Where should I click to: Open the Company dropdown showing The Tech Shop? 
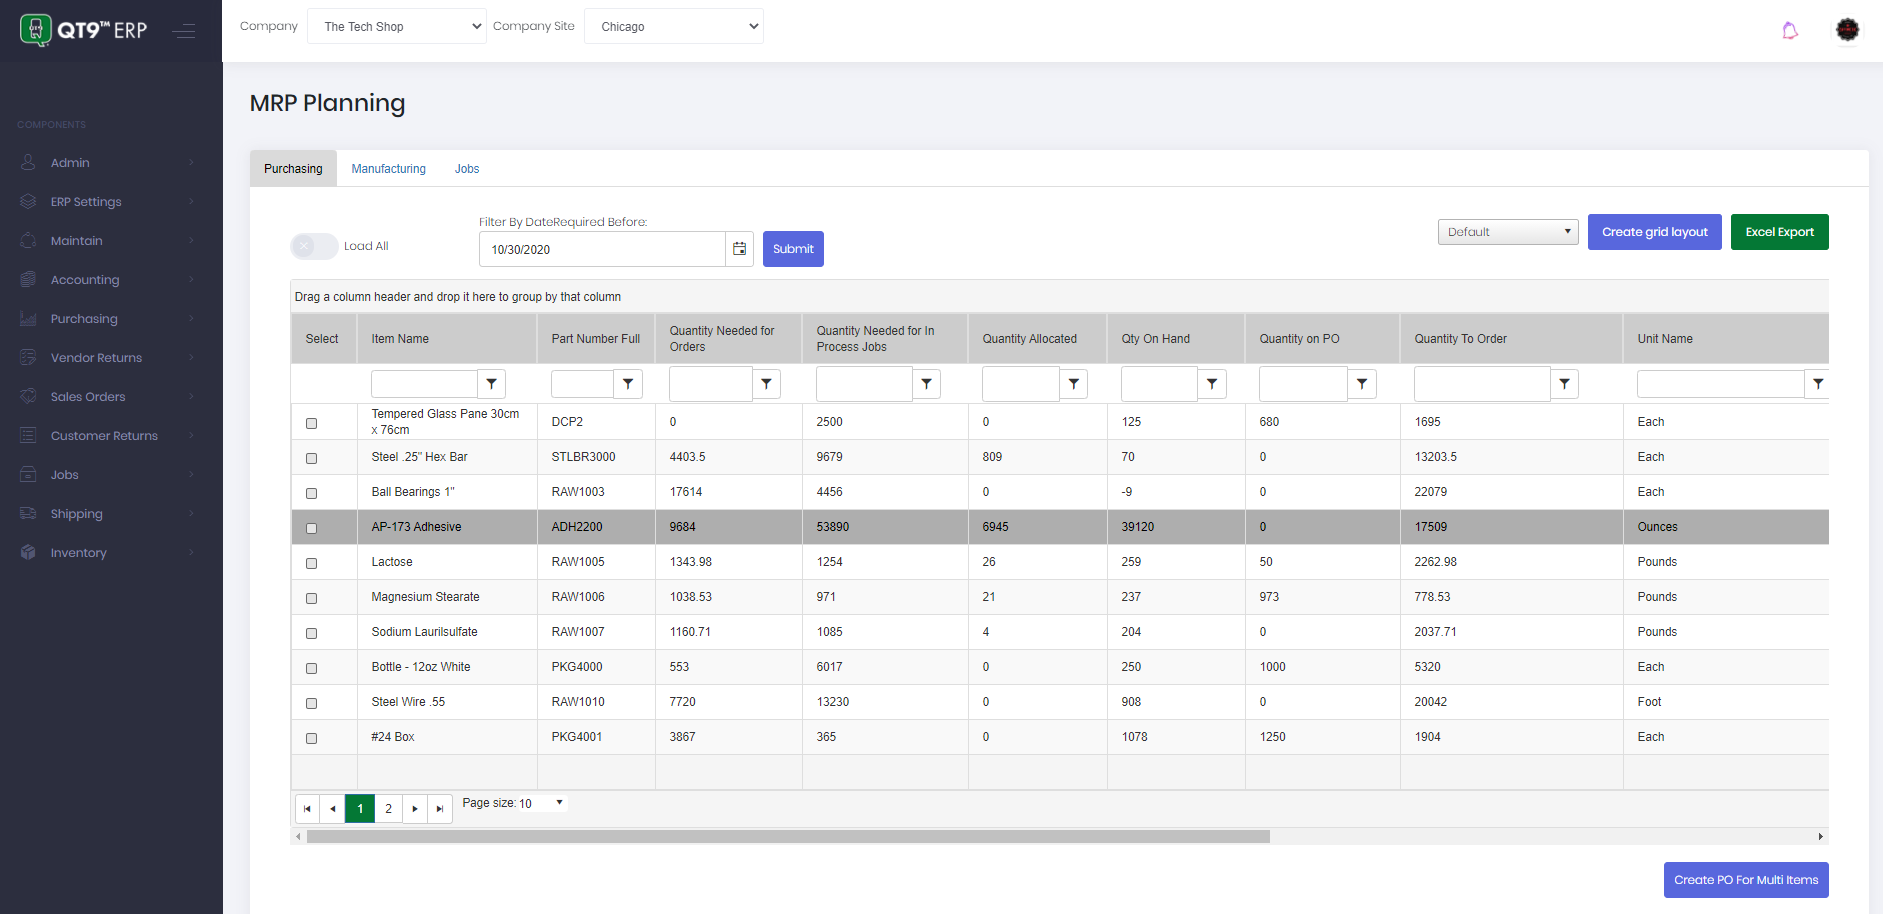point(396,27)
